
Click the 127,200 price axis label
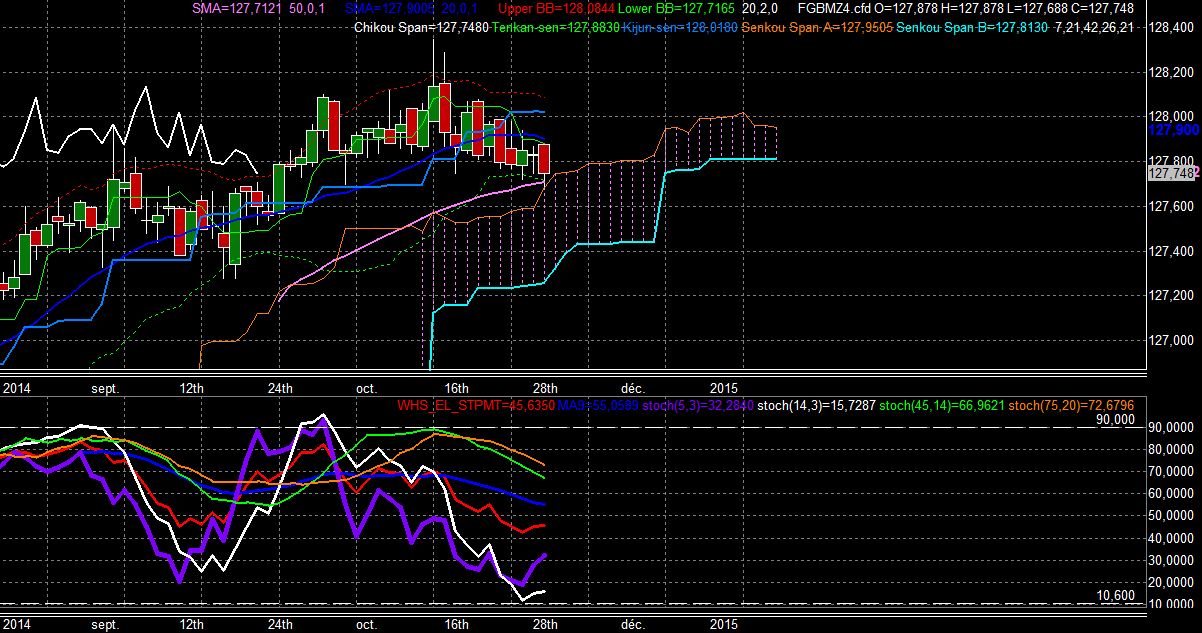click(x=1172, y=295)
